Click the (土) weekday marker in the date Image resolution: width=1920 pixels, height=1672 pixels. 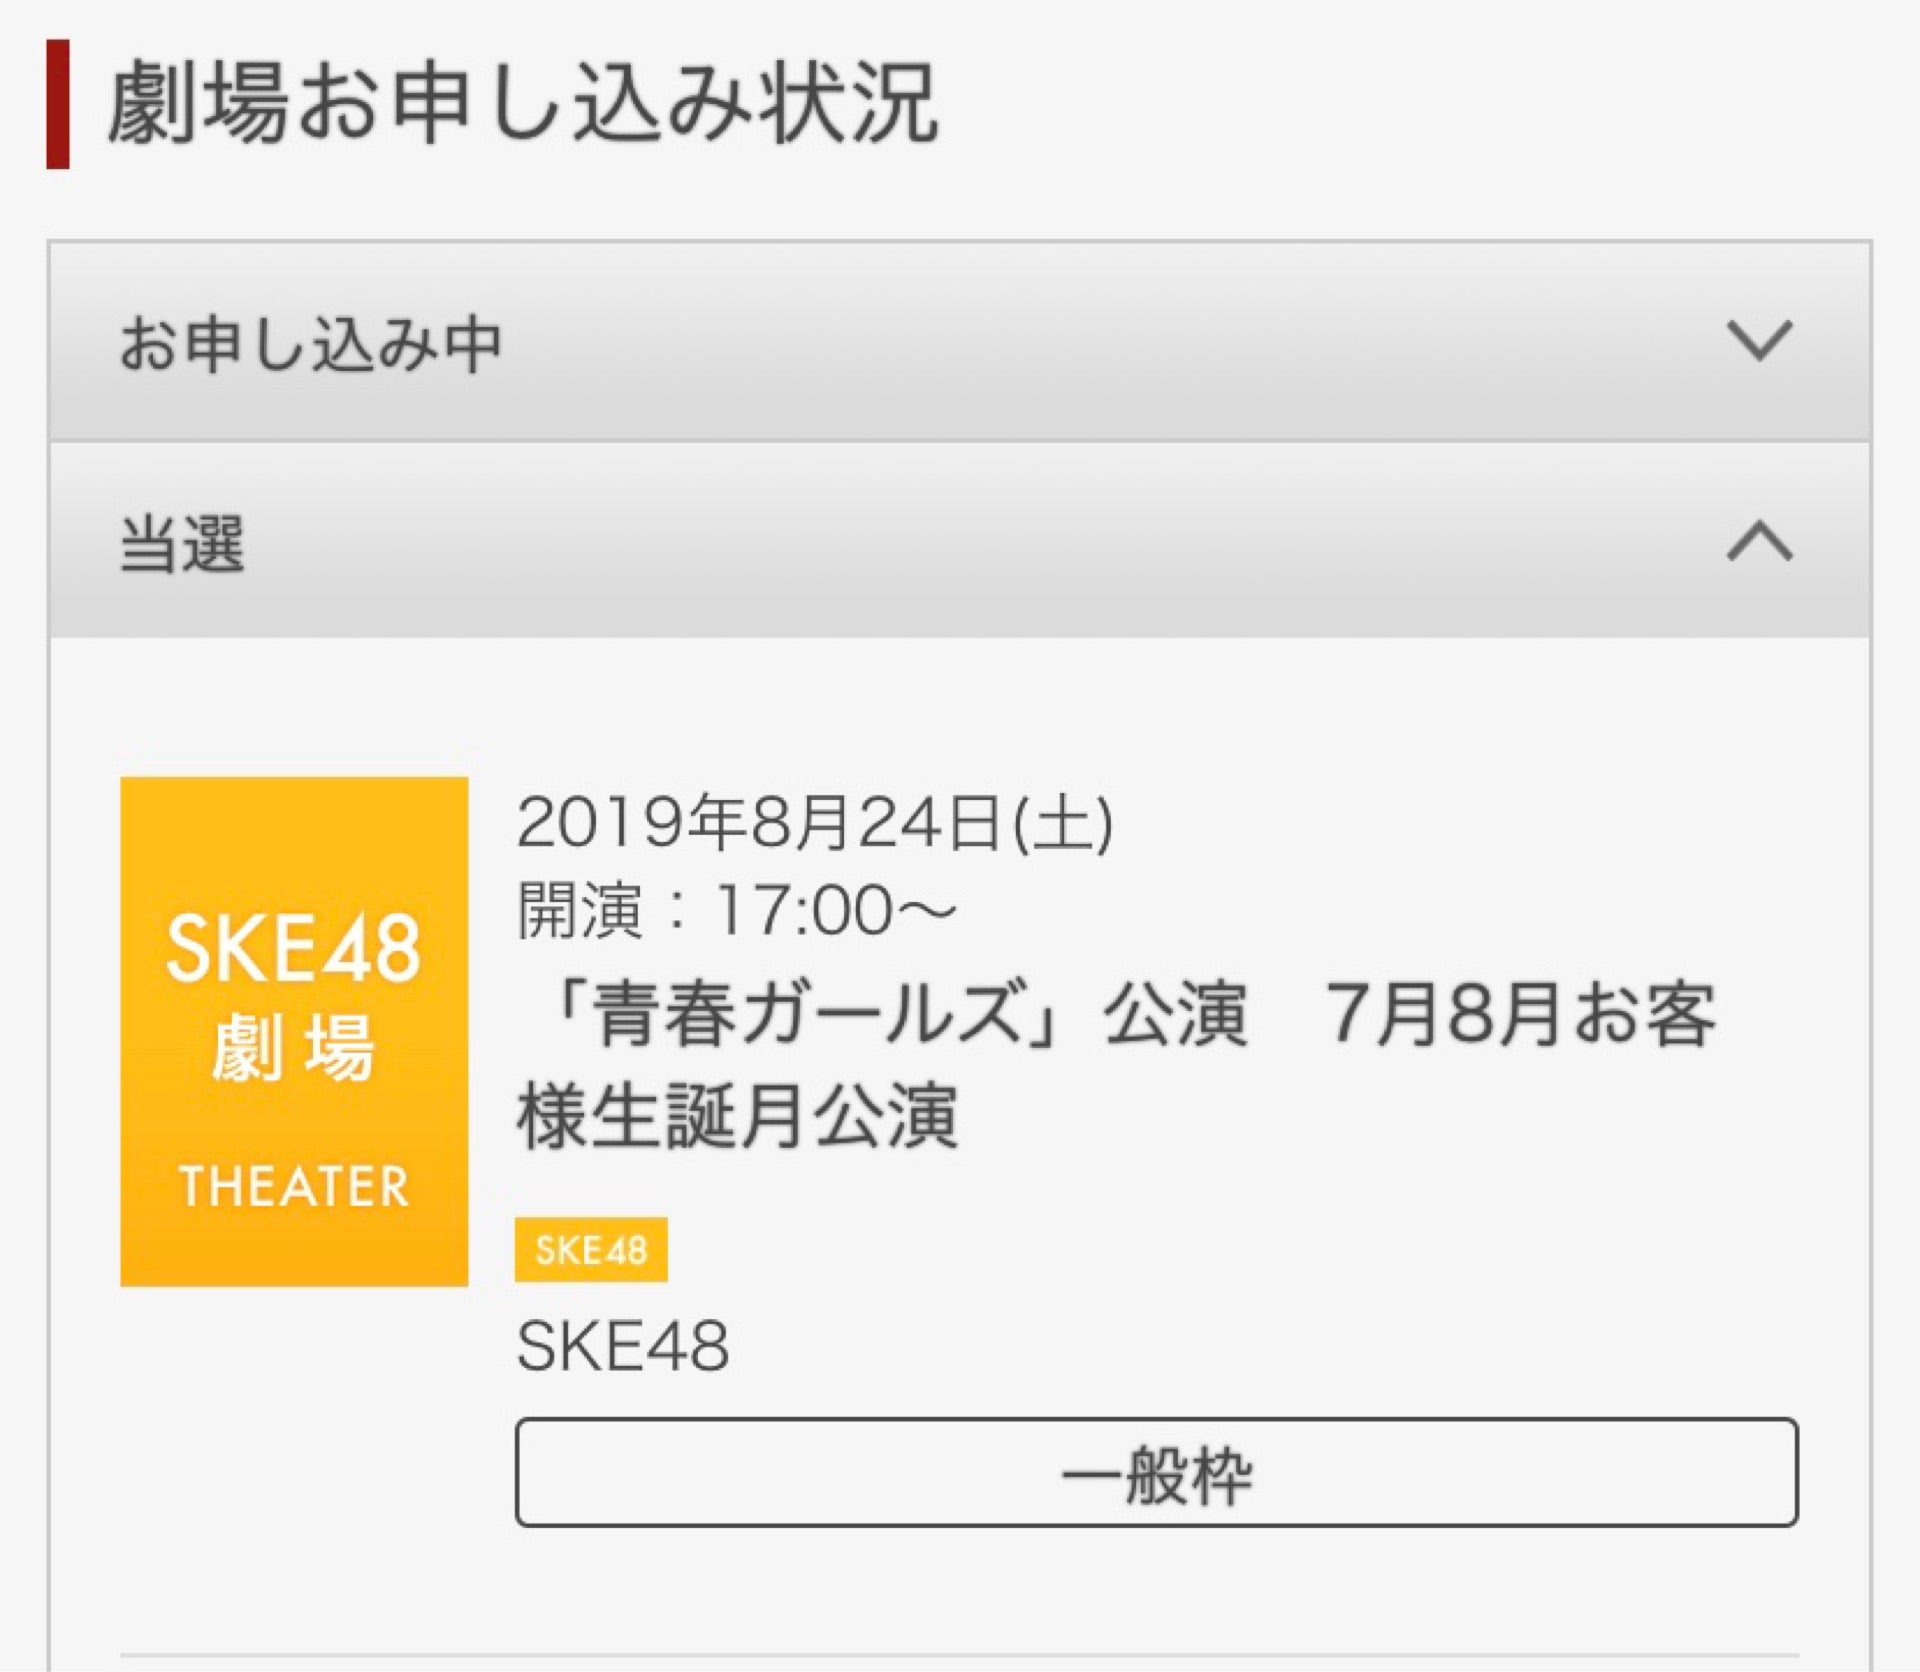point(1063,824)
